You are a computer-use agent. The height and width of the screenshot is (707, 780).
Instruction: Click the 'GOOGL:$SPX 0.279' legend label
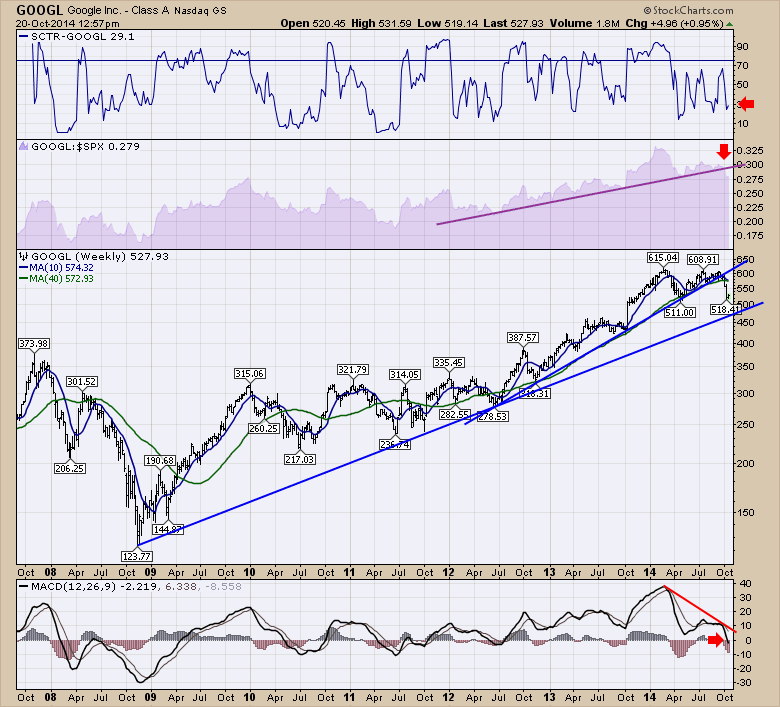[x=85, y=146]
